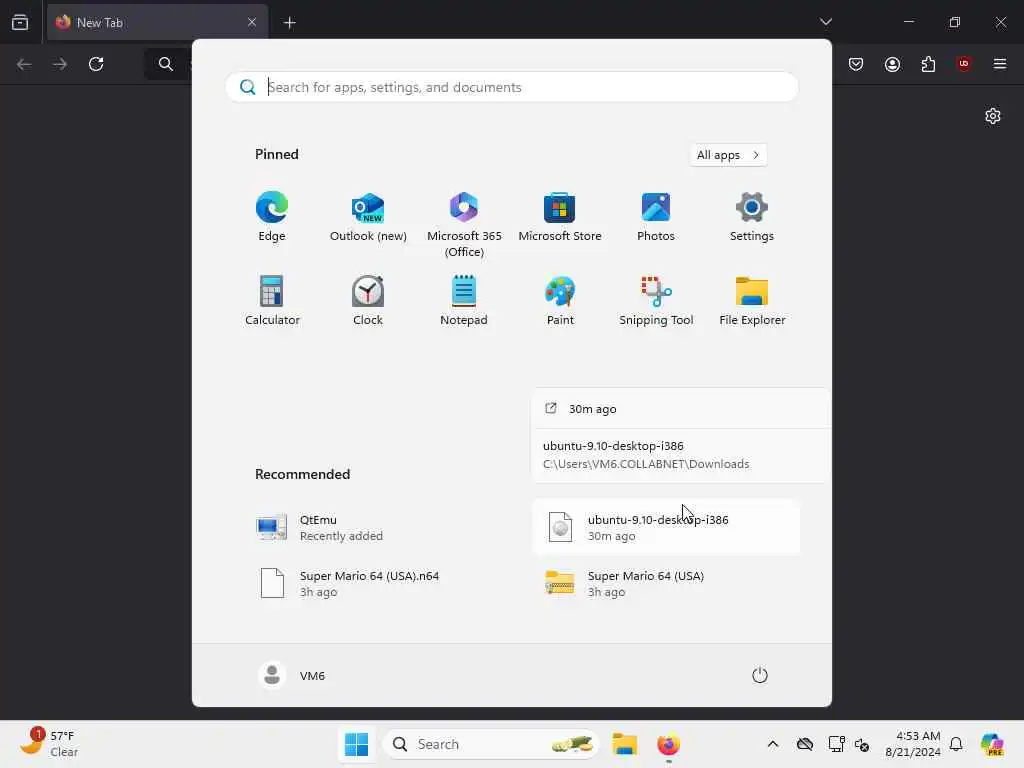Open a new tab with the plus button
The width and height of the screenshot is (1024, 768).
click(x=289, y=22)
